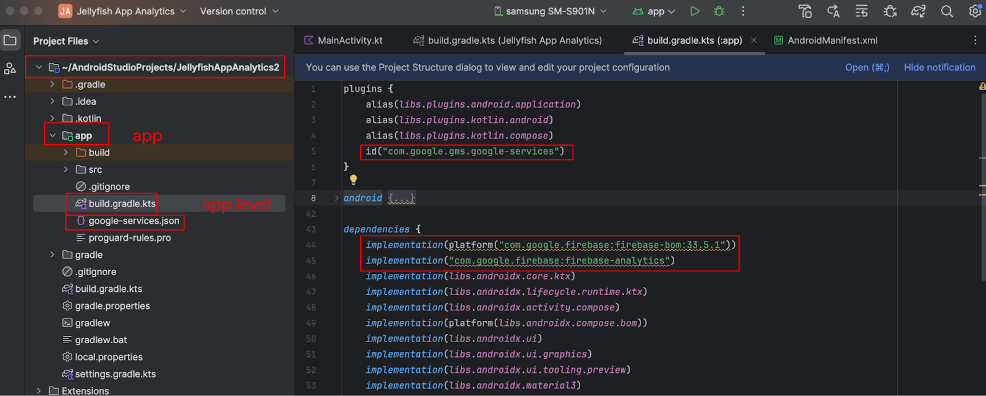The image size is (986, 396).
Task: Expand the build folder under app
Action: 66,152
